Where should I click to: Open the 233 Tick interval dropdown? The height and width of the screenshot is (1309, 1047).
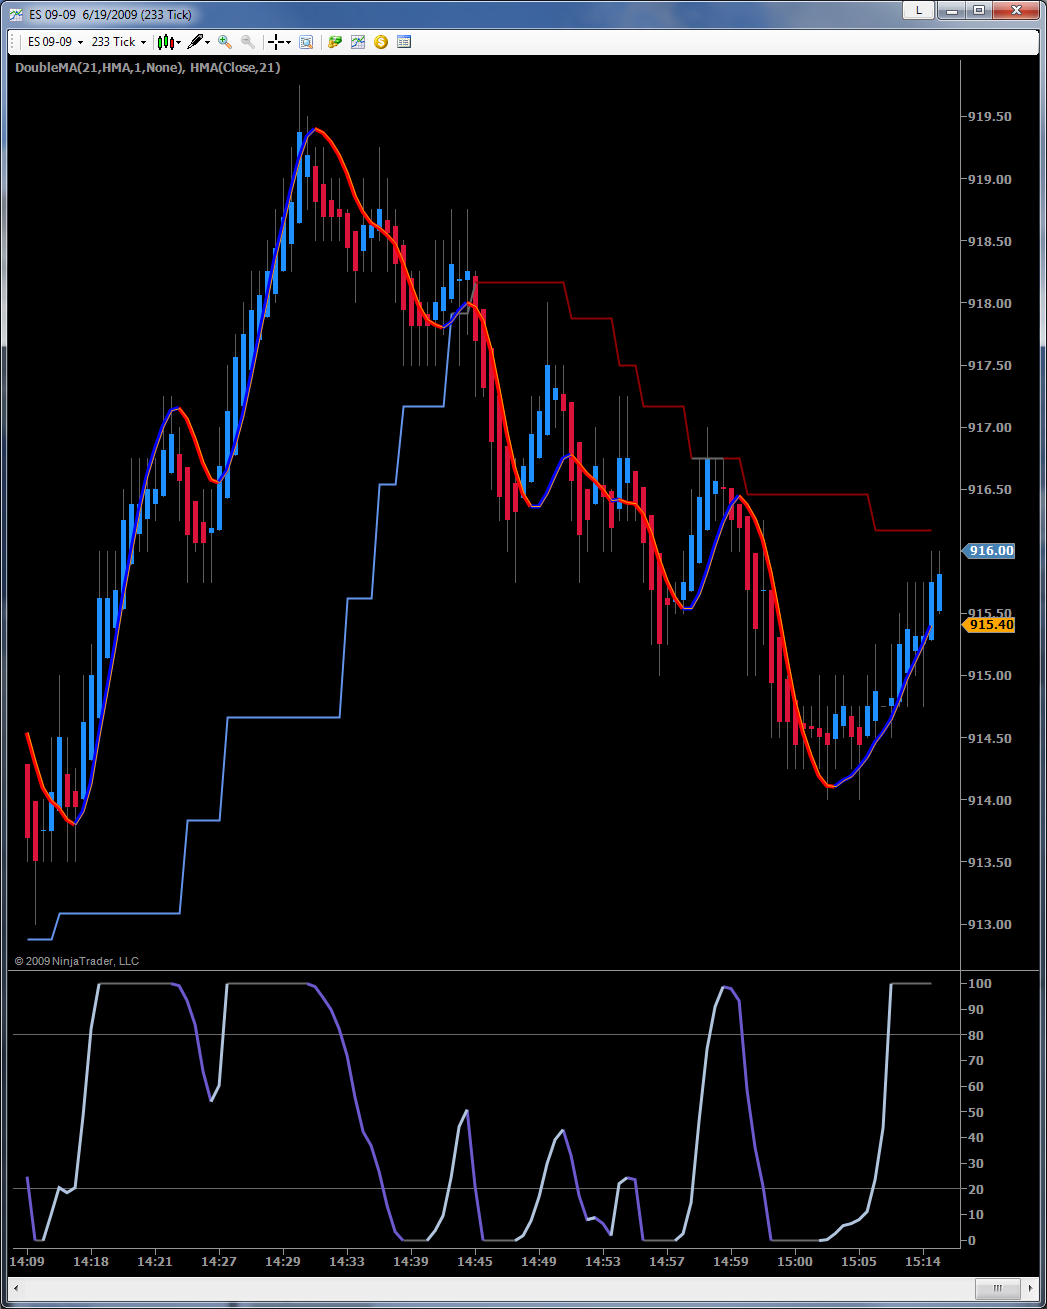[118, 42]
